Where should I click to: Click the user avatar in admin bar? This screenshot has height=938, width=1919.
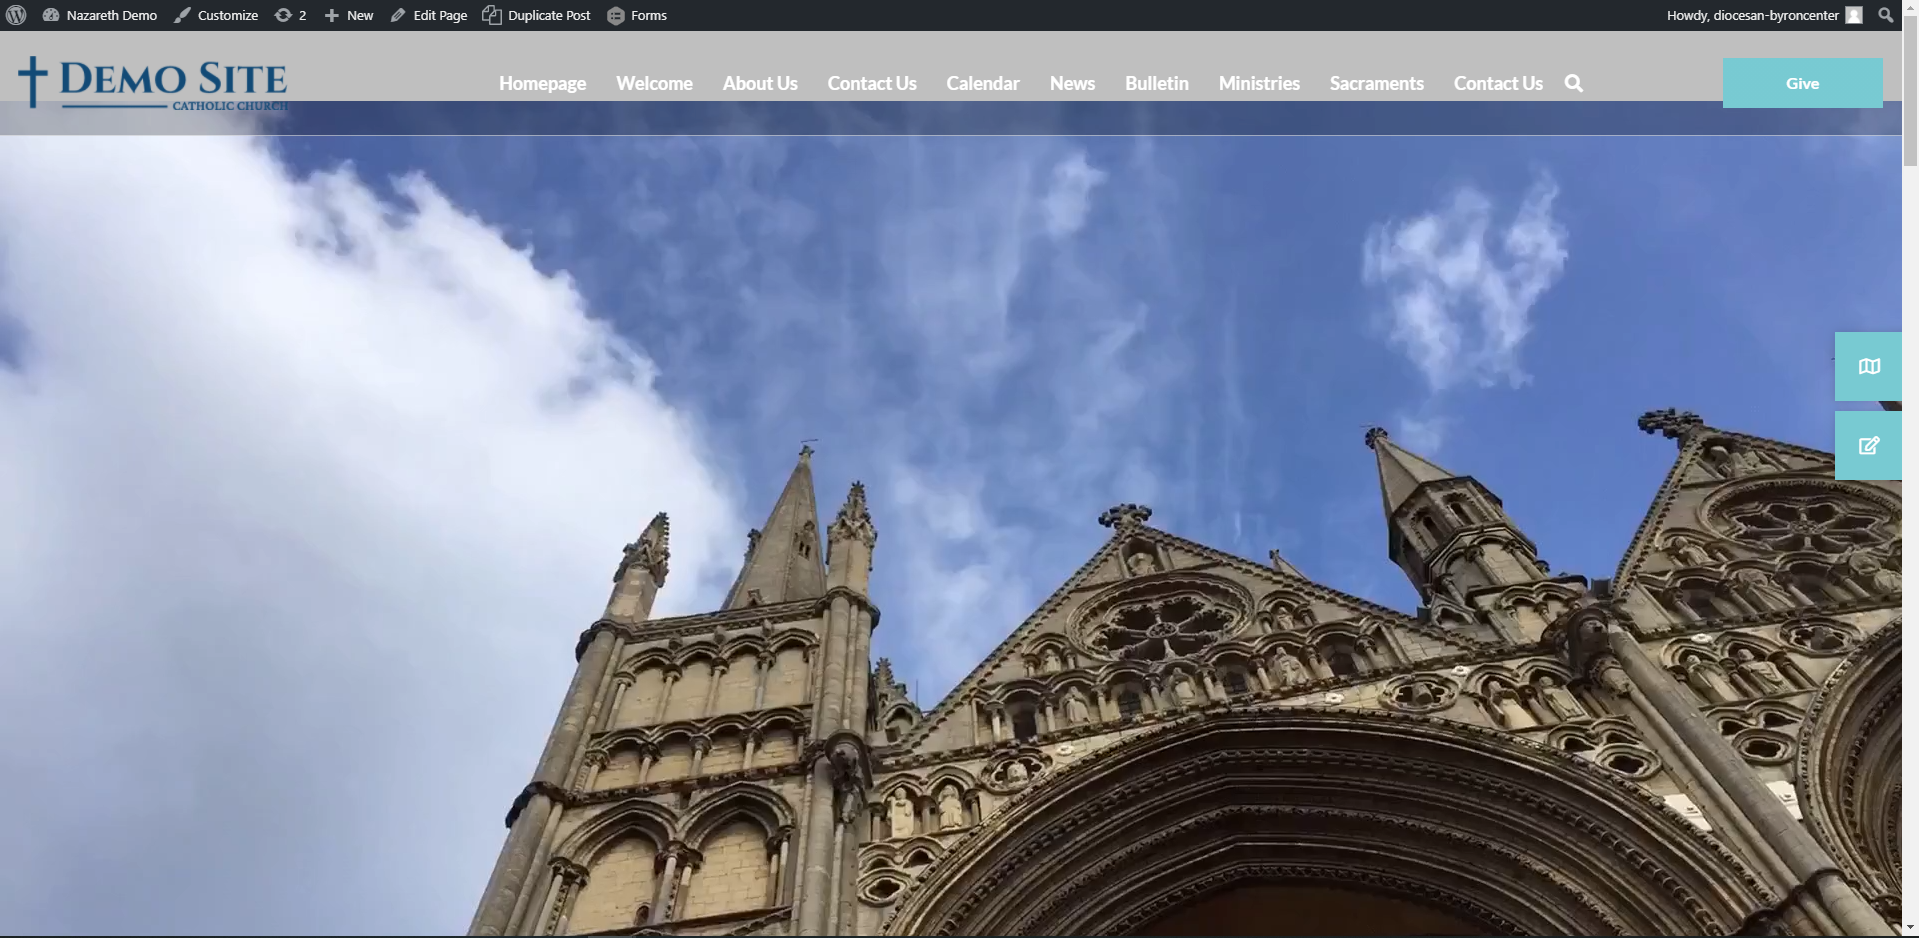[1854, 15]
